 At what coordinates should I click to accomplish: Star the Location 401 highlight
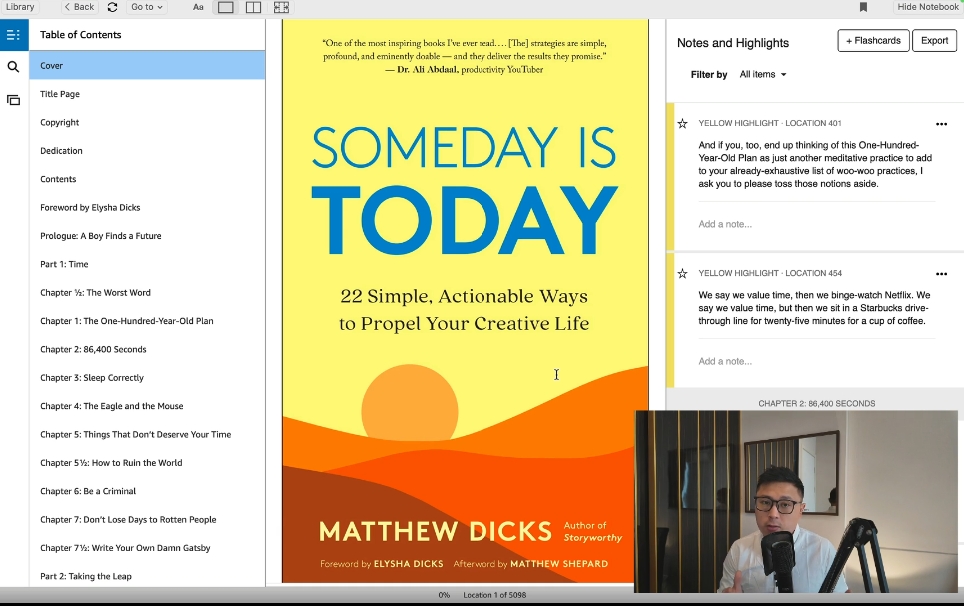pos(682,124)
